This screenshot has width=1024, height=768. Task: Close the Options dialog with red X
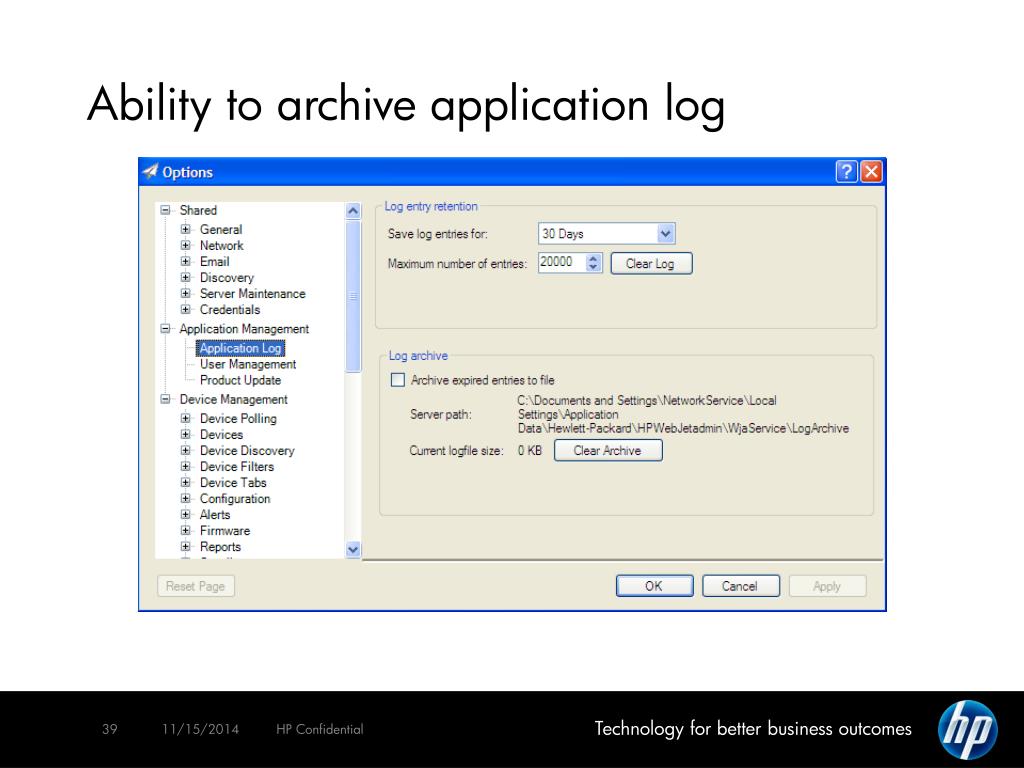click(x=872, y=172)
